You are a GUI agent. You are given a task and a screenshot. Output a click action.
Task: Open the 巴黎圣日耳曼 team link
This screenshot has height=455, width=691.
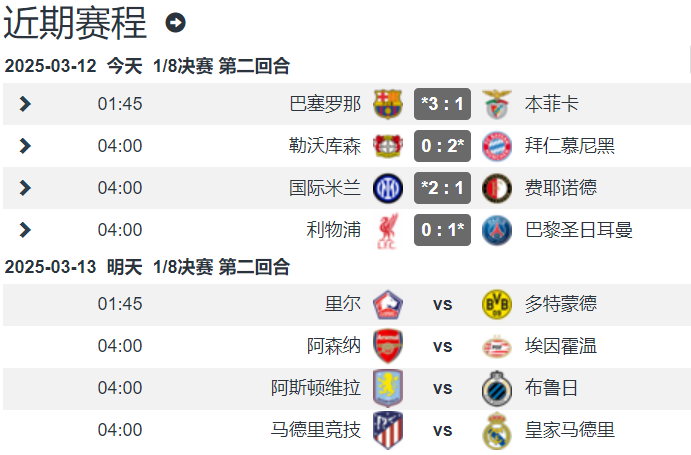pyautogui.click(x=579, y=230)
